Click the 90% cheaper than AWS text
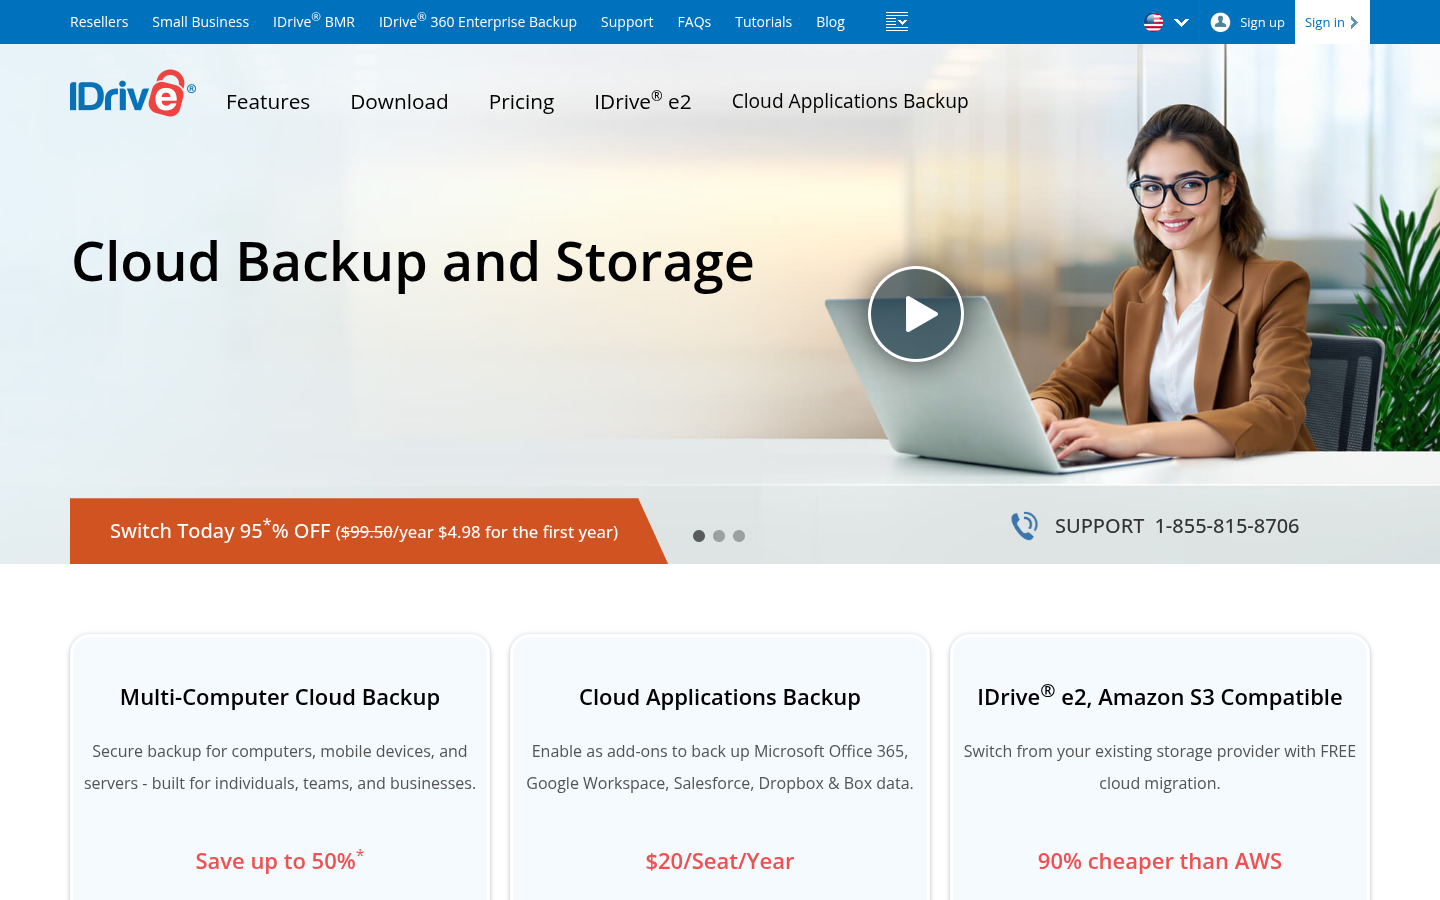The width and height of the screenshot is (1440, 900). pyautogui.click(x=1160, y=861)
